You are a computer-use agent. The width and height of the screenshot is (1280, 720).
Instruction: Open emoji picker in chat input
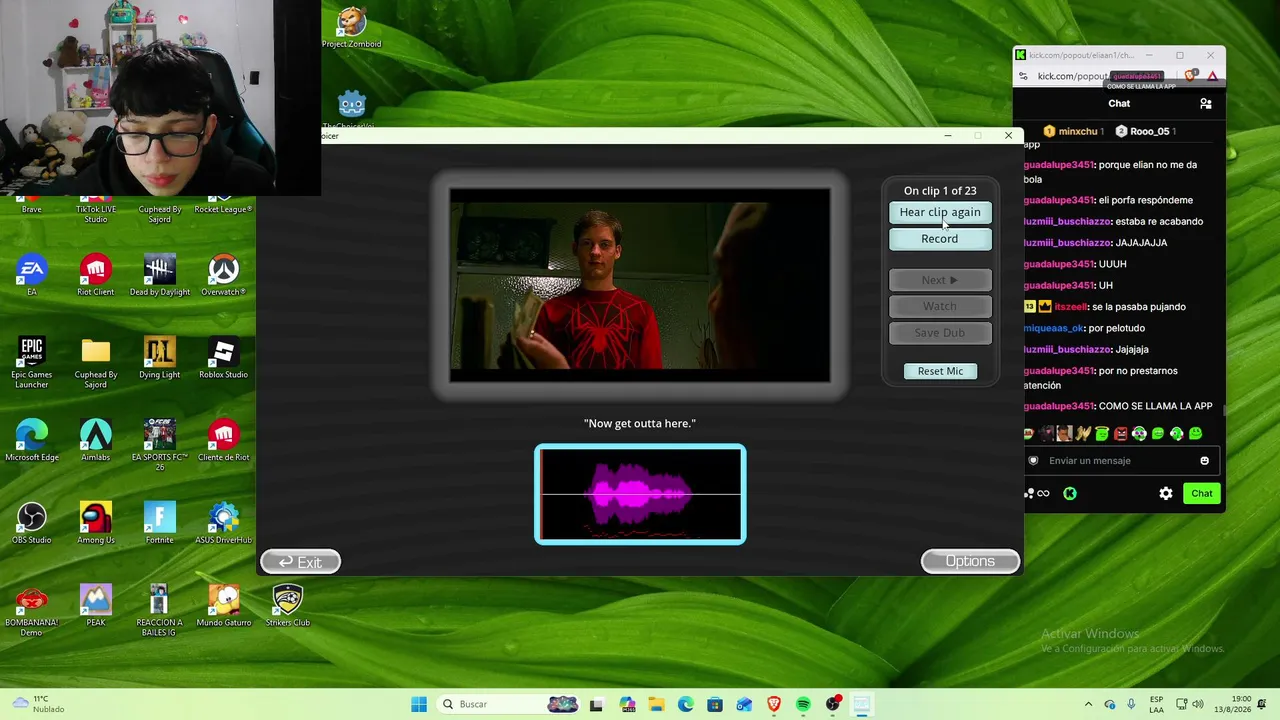[x=1204, y=461]
